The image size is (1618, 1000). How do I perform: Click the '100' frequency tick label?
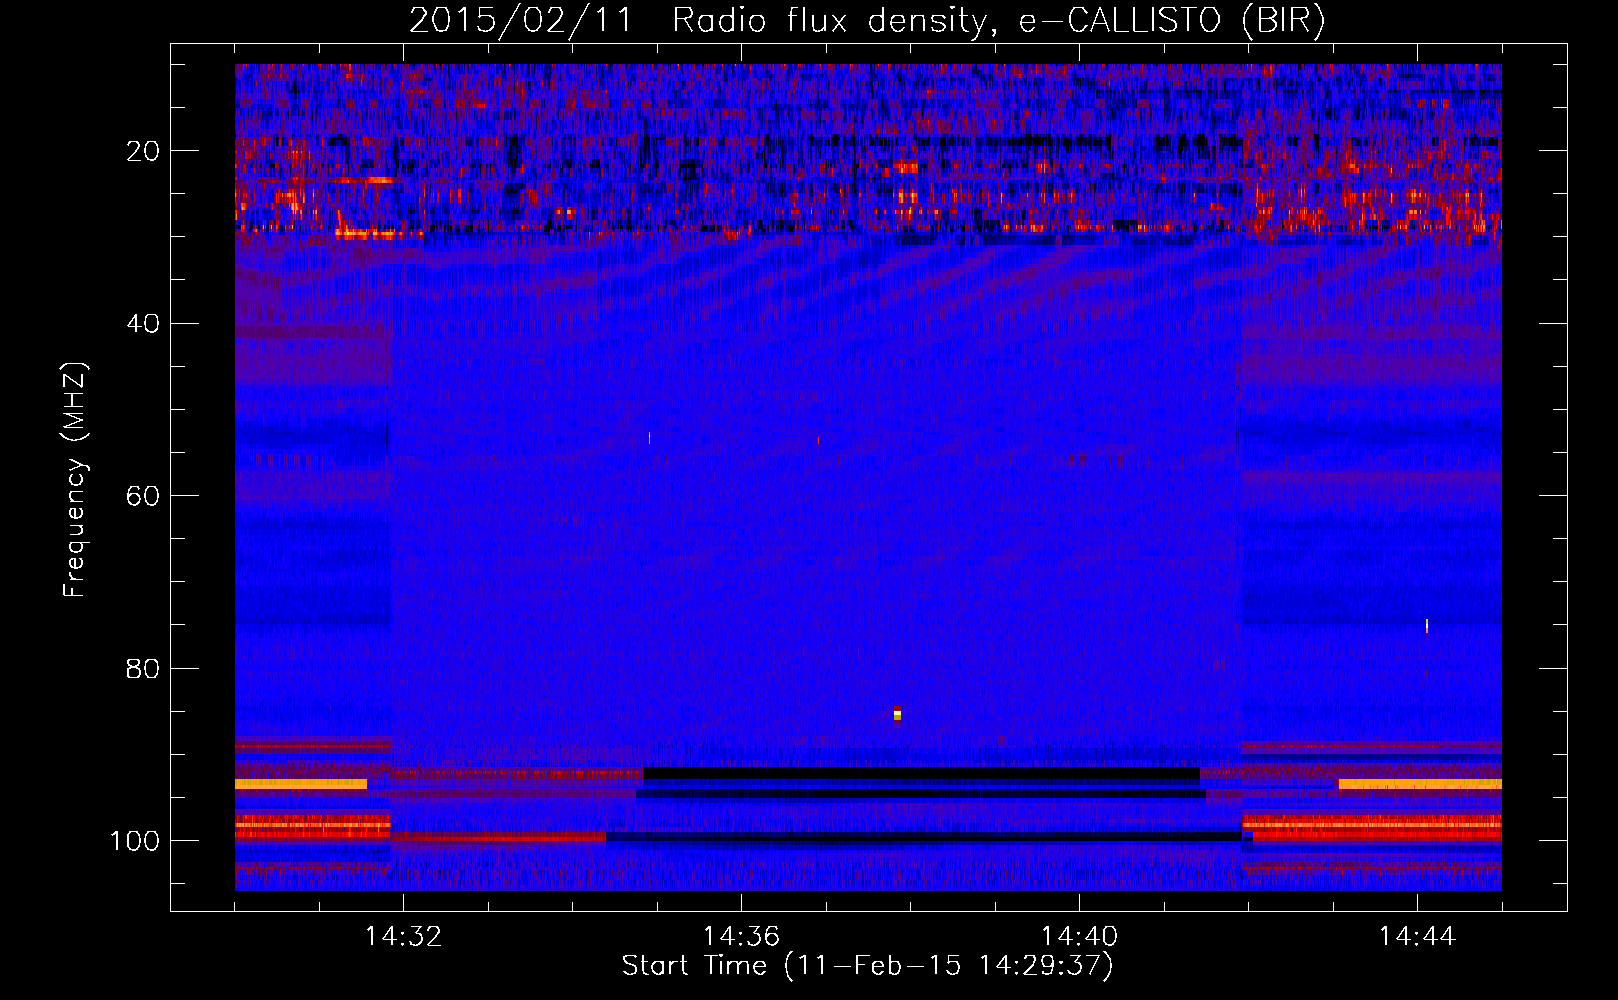pos(135,841)
